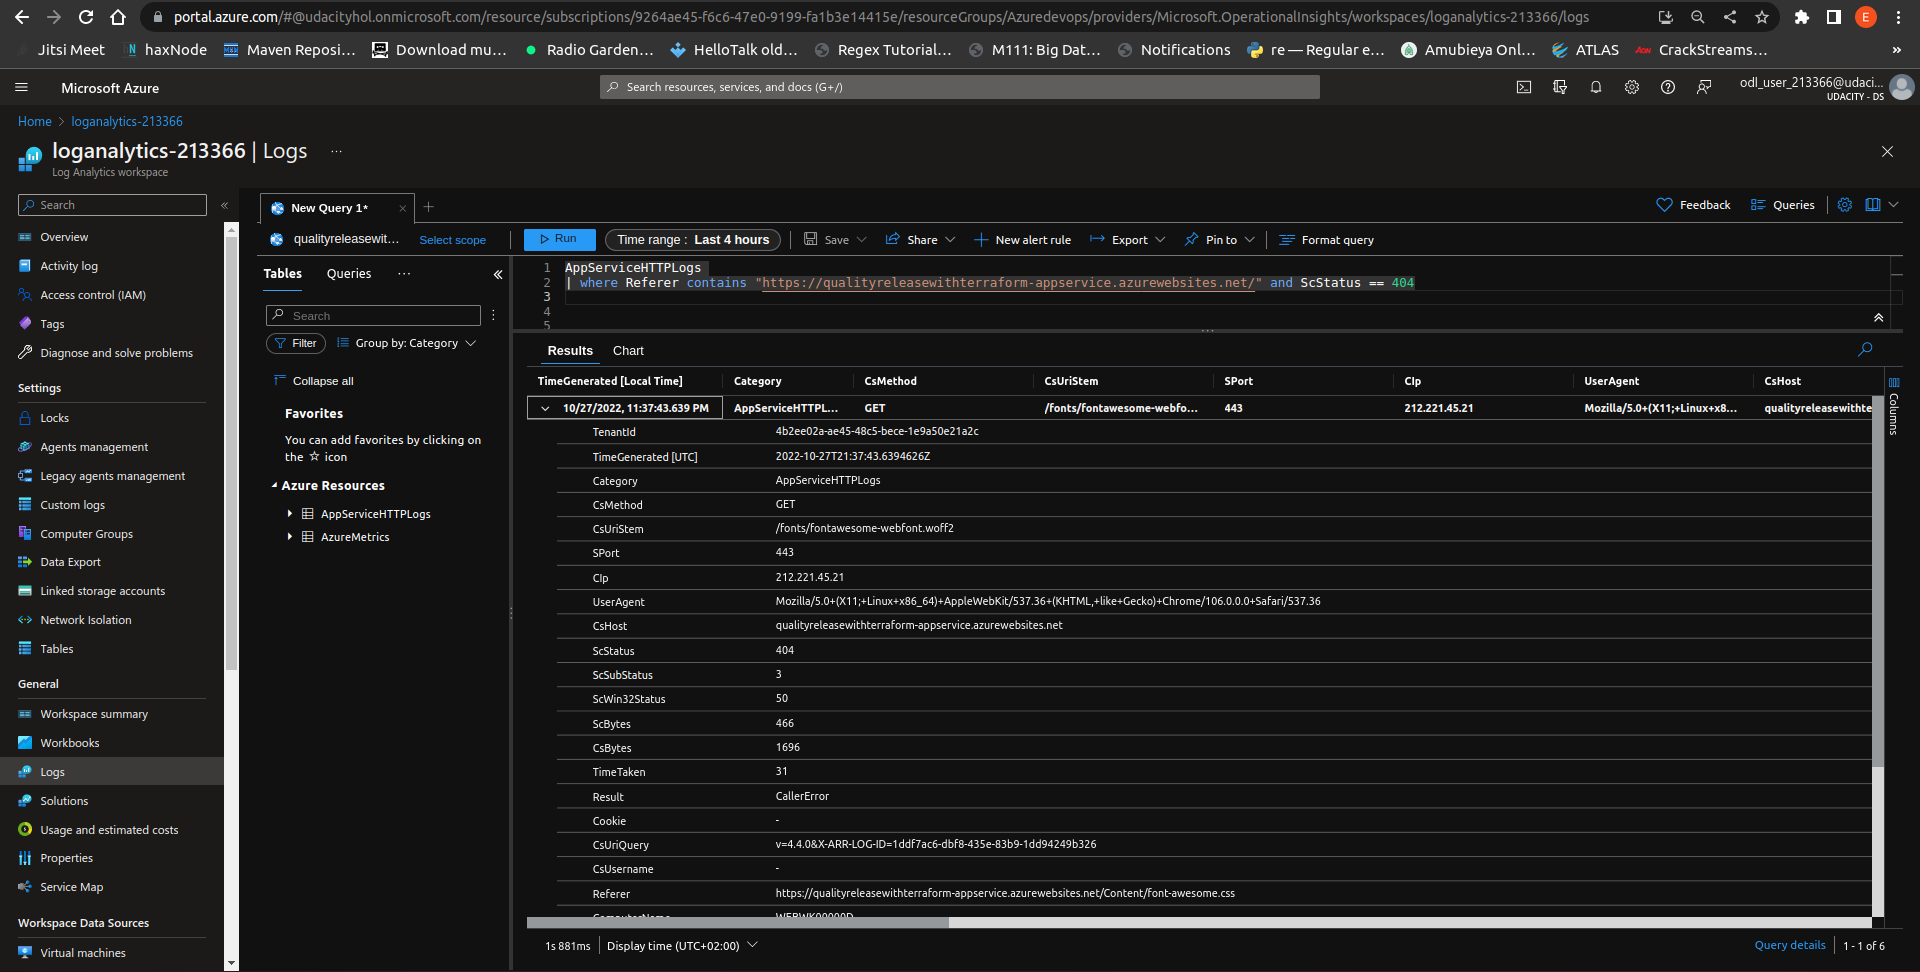Open Logs settings gear icon
Viewport: 1920px width, 972px height.
pos(1845,205)
